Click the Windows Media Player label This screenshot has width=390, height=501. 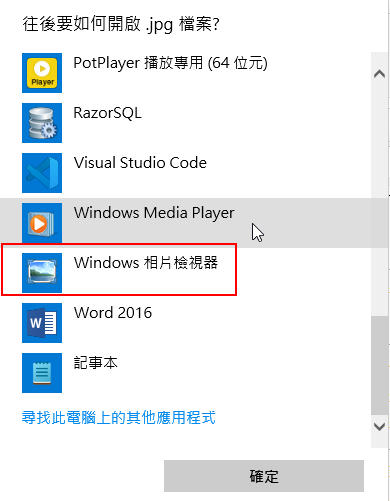154,213
